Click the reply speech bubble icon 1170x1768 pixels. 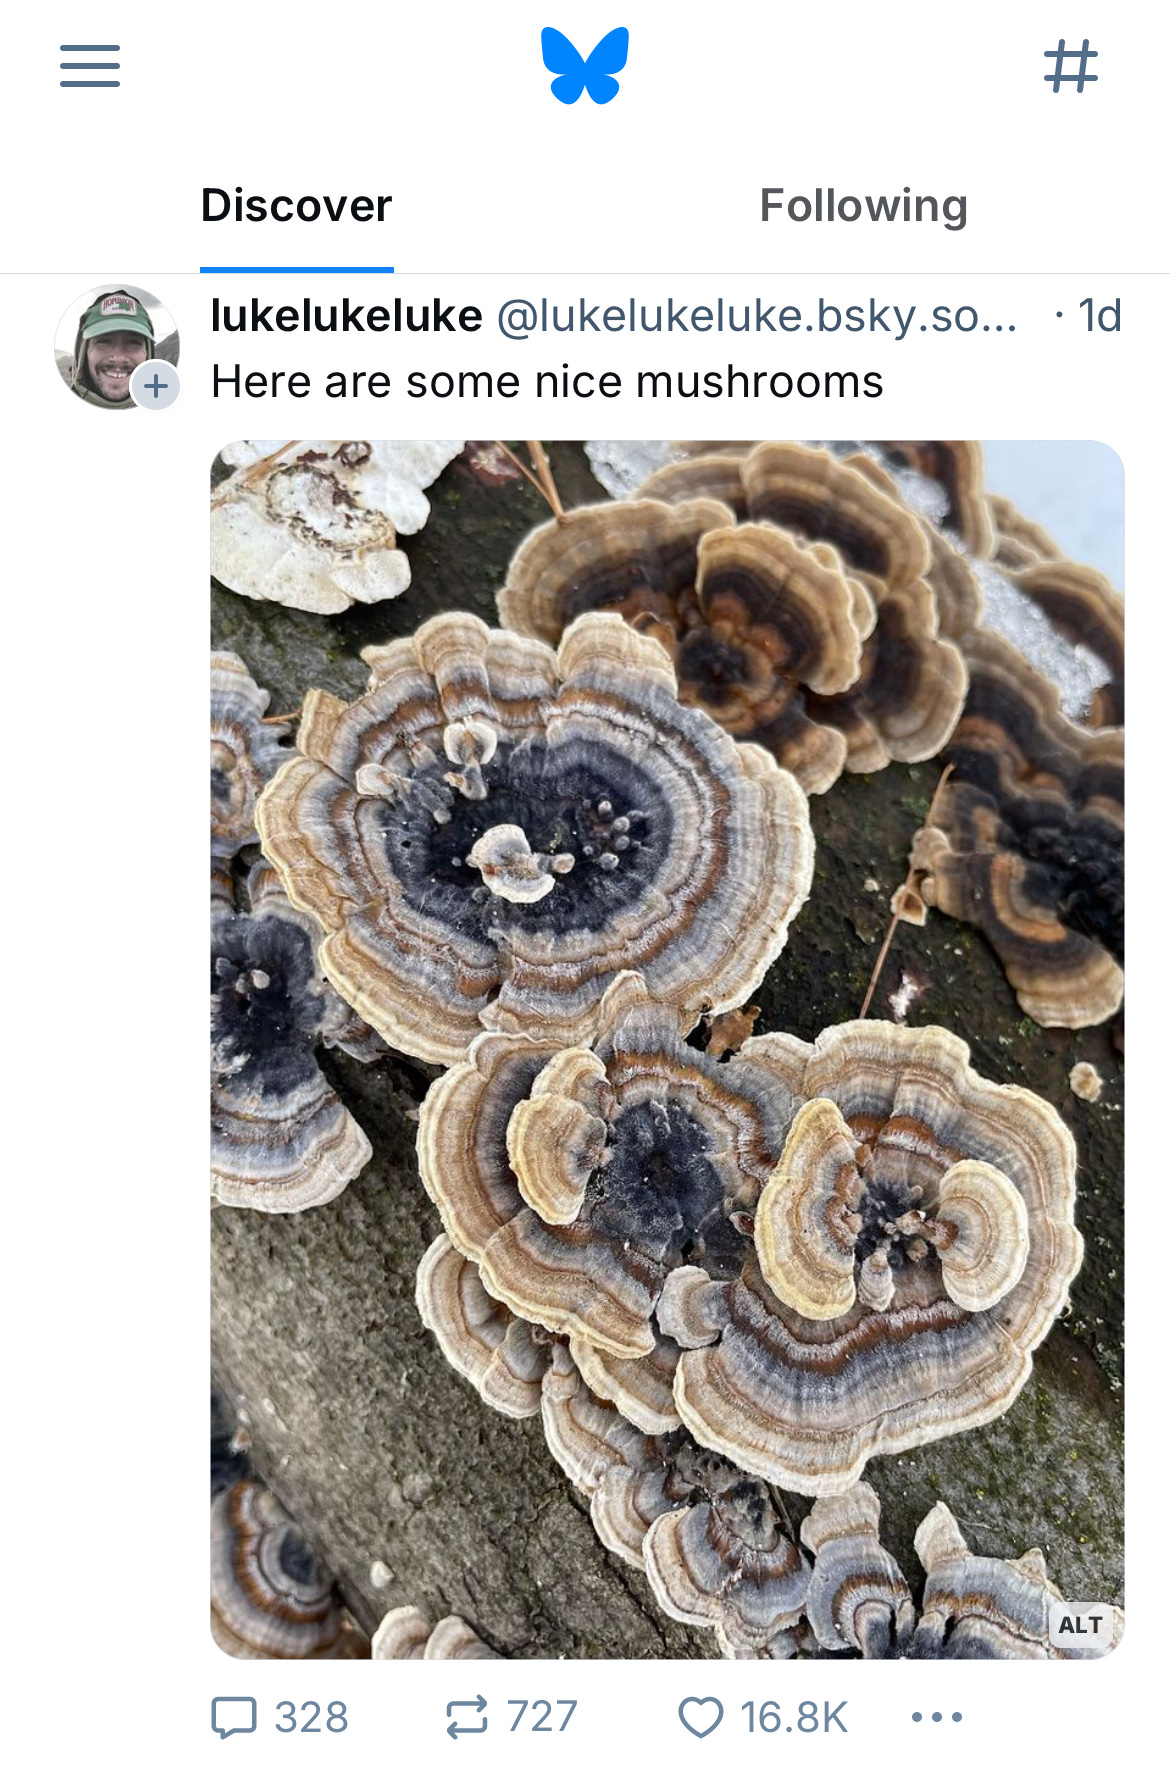coord(234,1717)
